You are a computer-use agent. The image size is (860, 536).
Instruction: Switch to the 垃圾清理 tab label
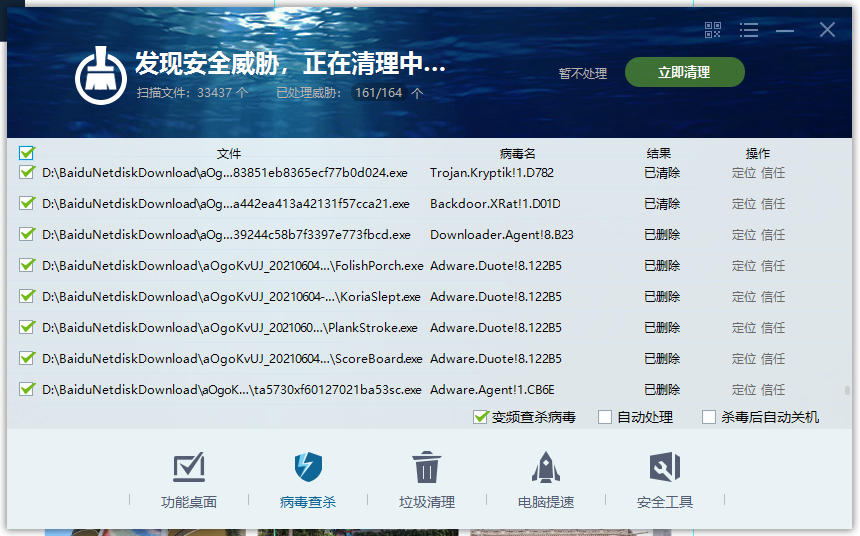pos(427,501)
